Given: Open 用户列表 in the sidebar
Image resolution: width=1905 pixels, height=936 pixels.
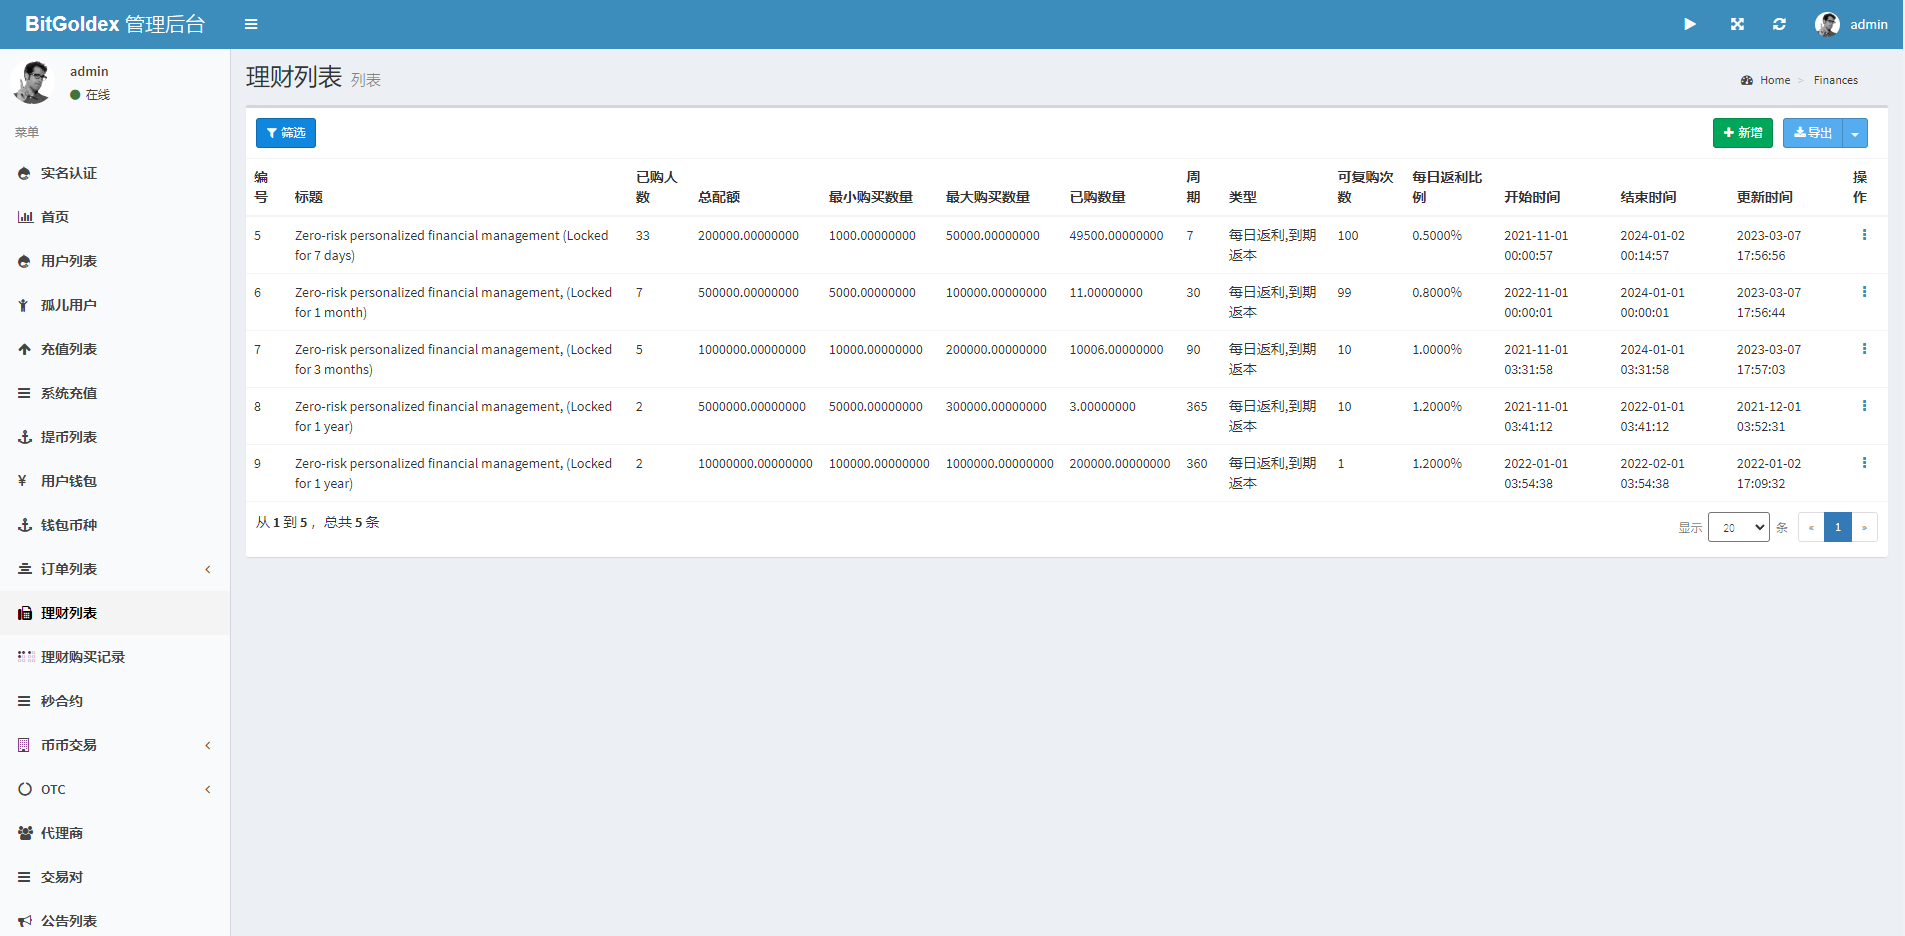Looking at the screenshot, I should tap(69, 261).
